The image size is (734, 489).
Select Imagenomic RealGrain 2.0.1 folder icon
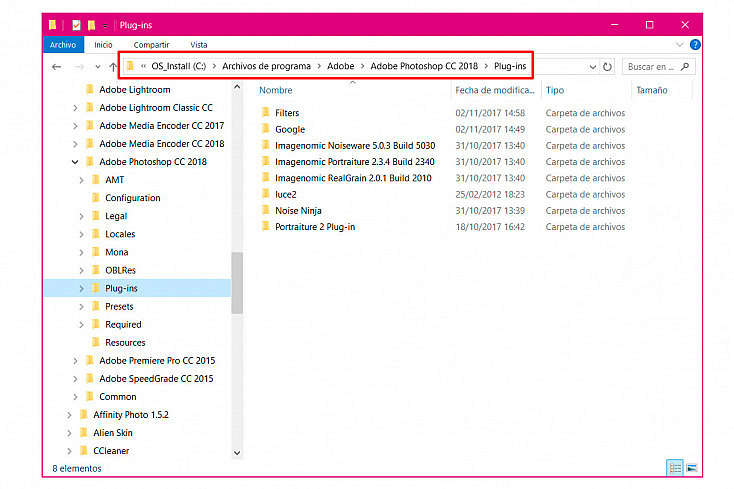pyautogui.click(x=266, y=178)
